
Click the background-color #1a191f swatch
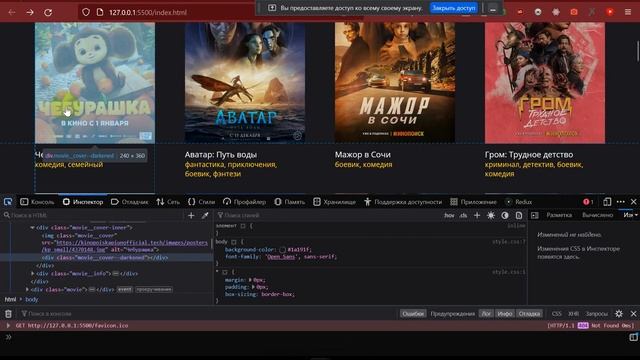tap(282, 249)
